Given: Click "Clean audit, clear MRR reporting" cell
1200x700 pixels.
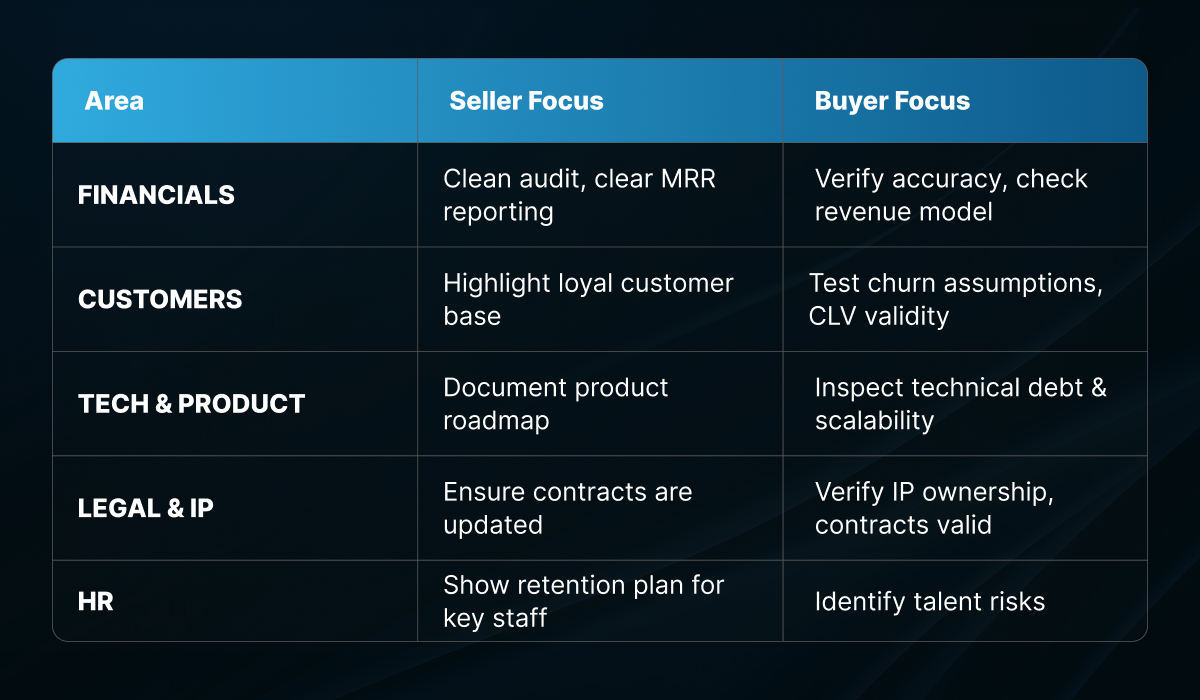Looking at the screenshot, I should pos(579,195).
